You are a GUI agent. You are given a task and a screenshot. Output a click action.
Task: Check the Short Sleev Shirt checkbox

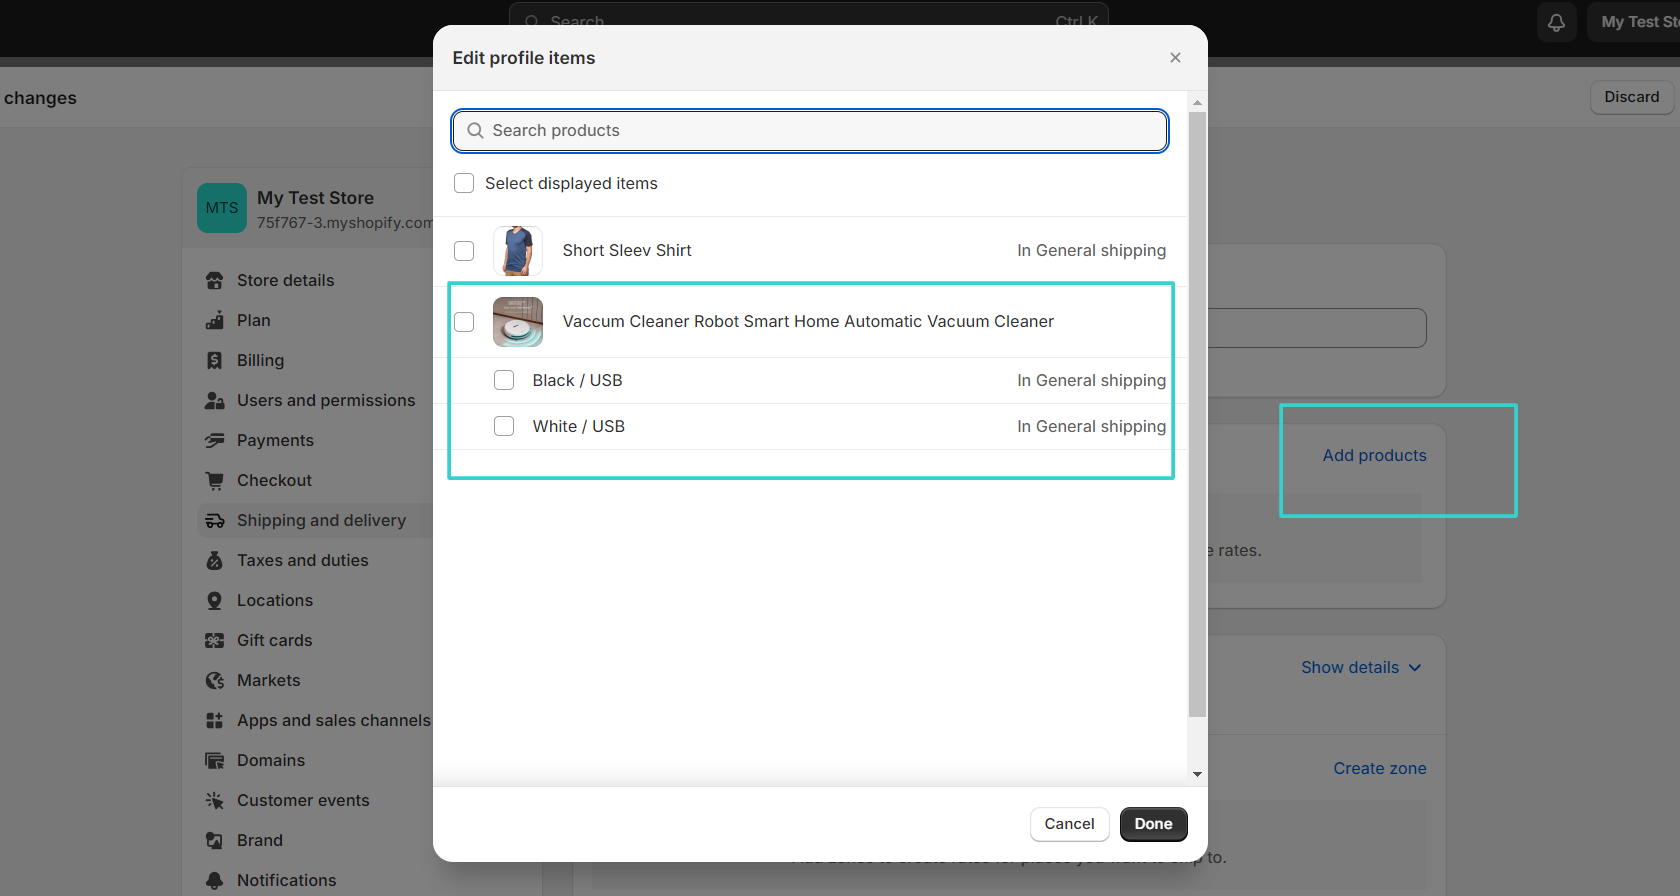coord(464,250)
